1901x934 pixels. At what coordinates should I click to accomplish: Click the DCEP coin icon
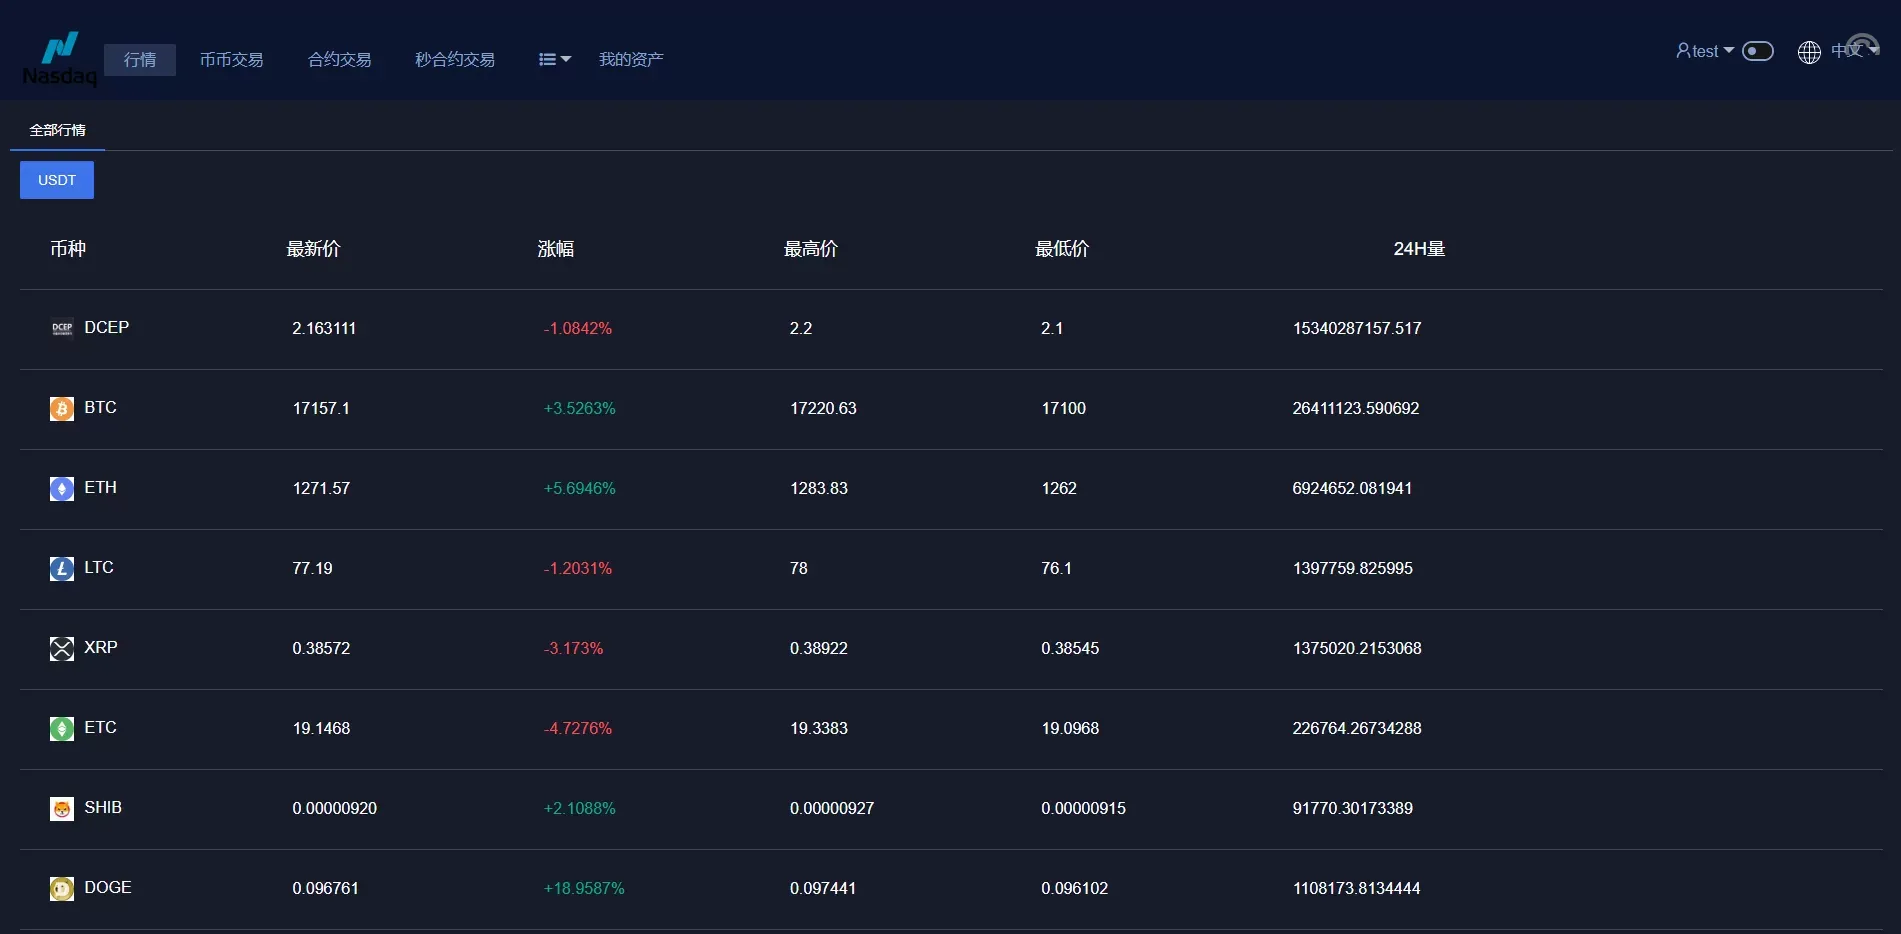coord(62,328)
